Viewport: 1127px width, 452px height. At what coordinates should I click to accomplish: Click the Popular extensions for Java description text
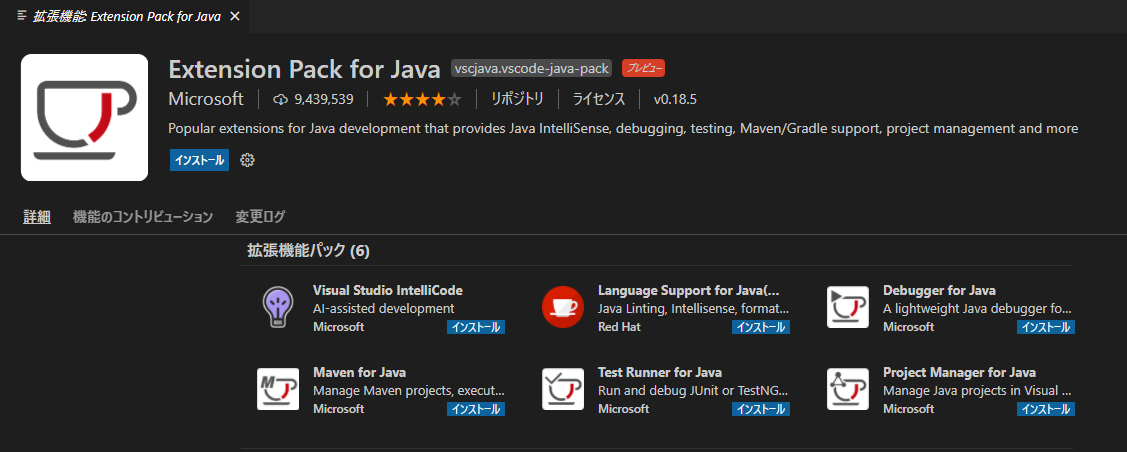coord(623,129)
